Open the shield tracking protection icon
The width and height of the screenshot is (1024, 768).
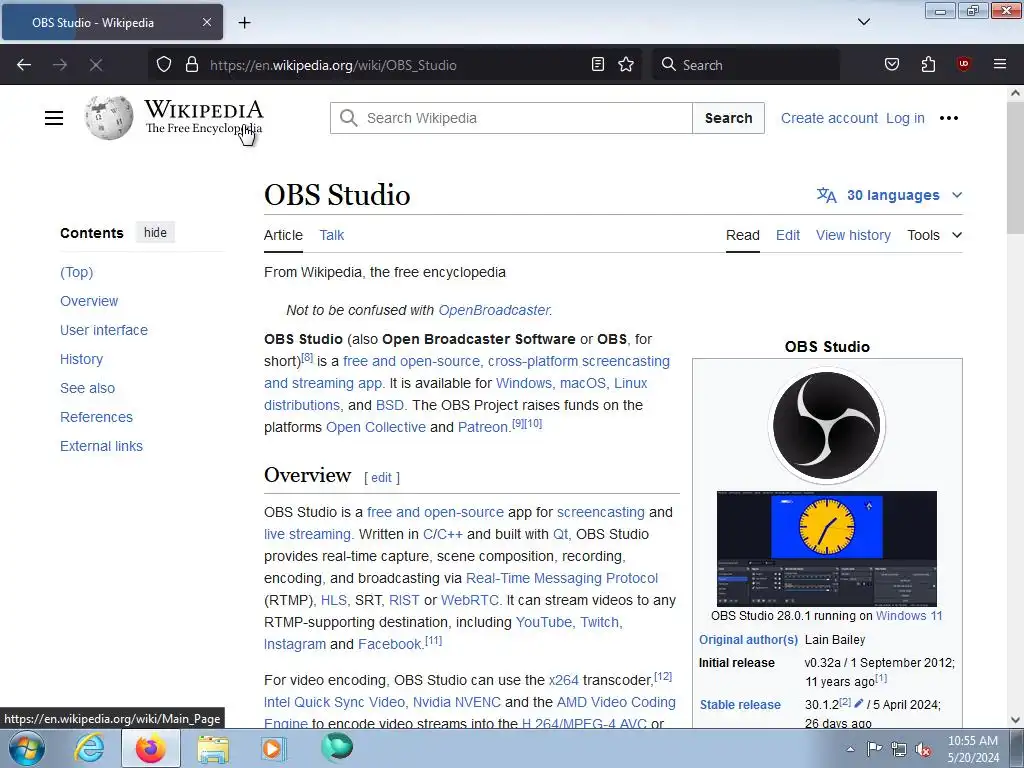[164, 65]
